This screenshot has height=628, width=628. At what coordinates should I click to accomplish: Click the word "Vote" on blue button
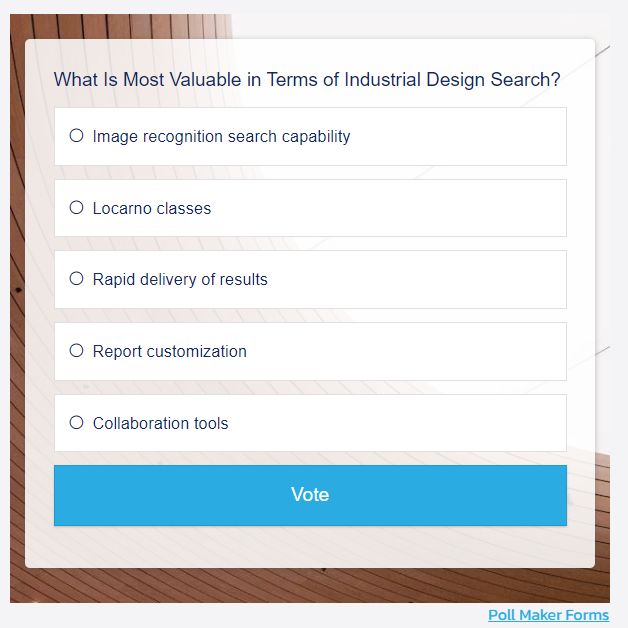310,495
